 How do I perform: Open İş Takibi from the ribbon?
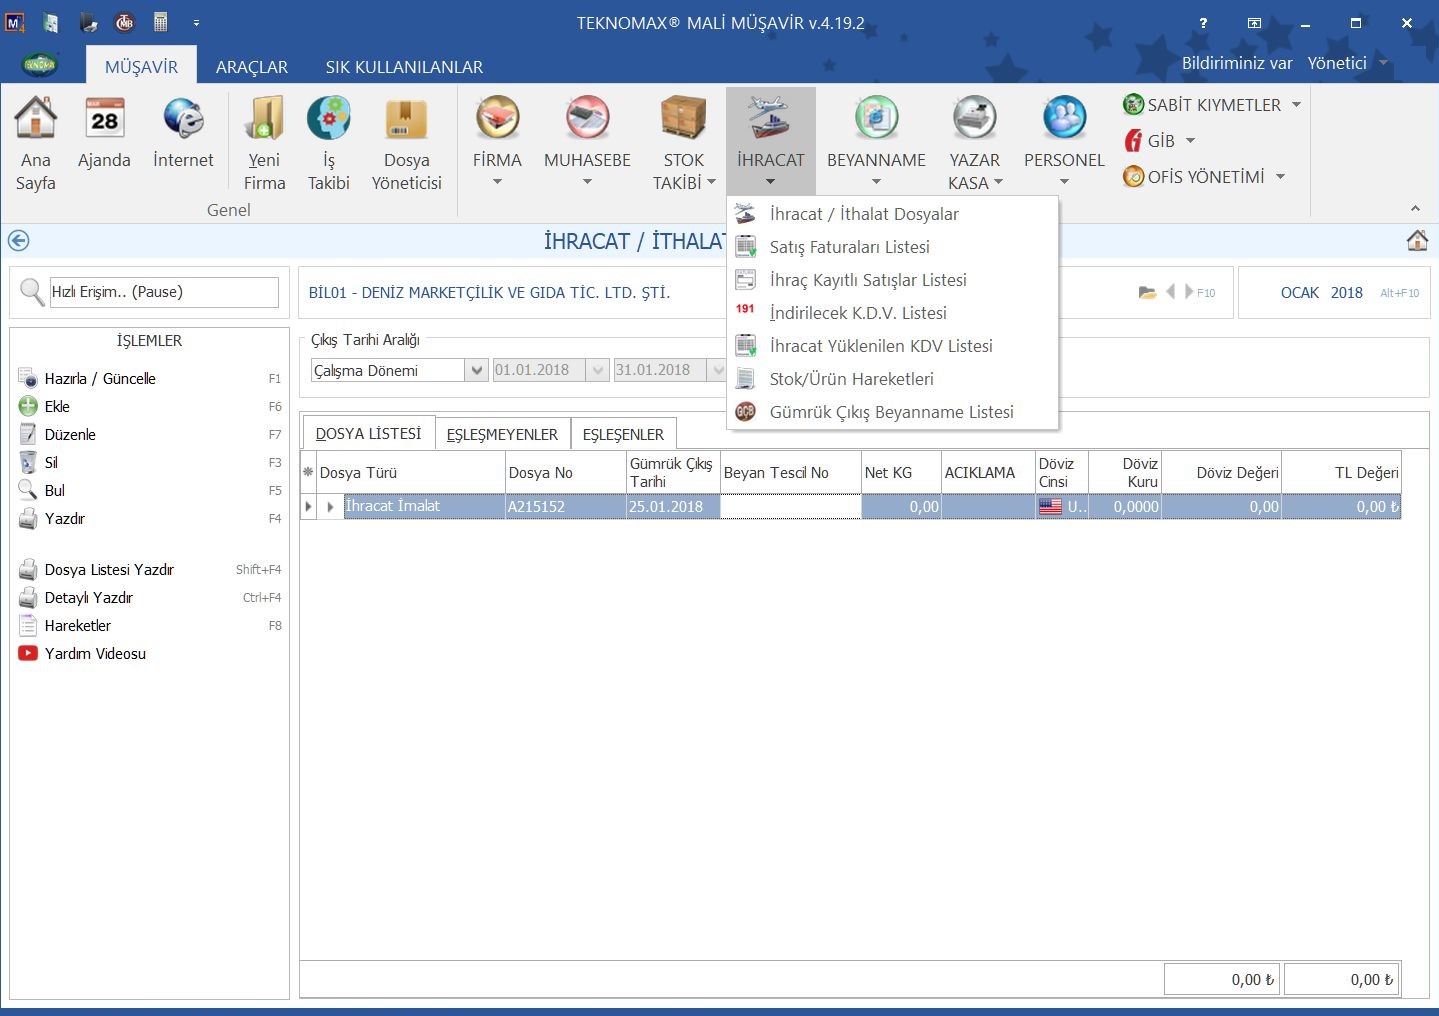pyautogui.click(x=328, y=120)
